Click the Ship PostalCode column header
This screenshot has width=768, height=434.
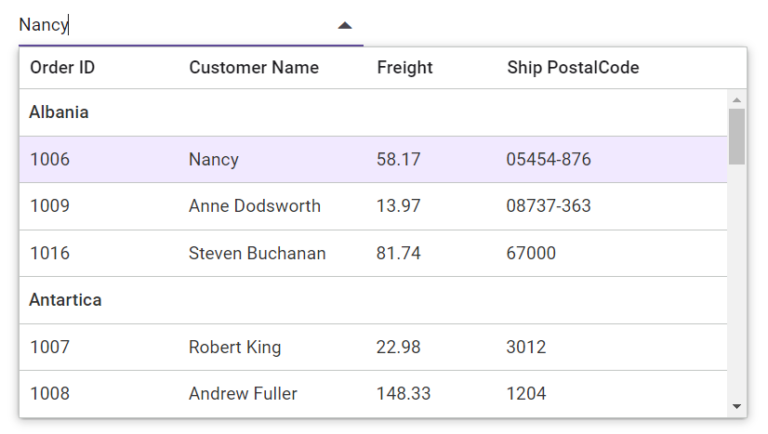click(x=573, y=68)
